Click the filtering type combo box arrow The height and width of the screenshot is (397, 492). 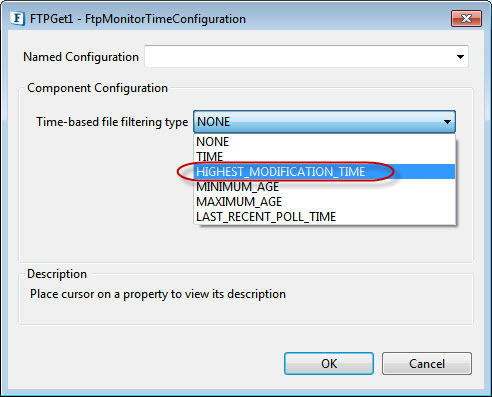pos(447,122)
